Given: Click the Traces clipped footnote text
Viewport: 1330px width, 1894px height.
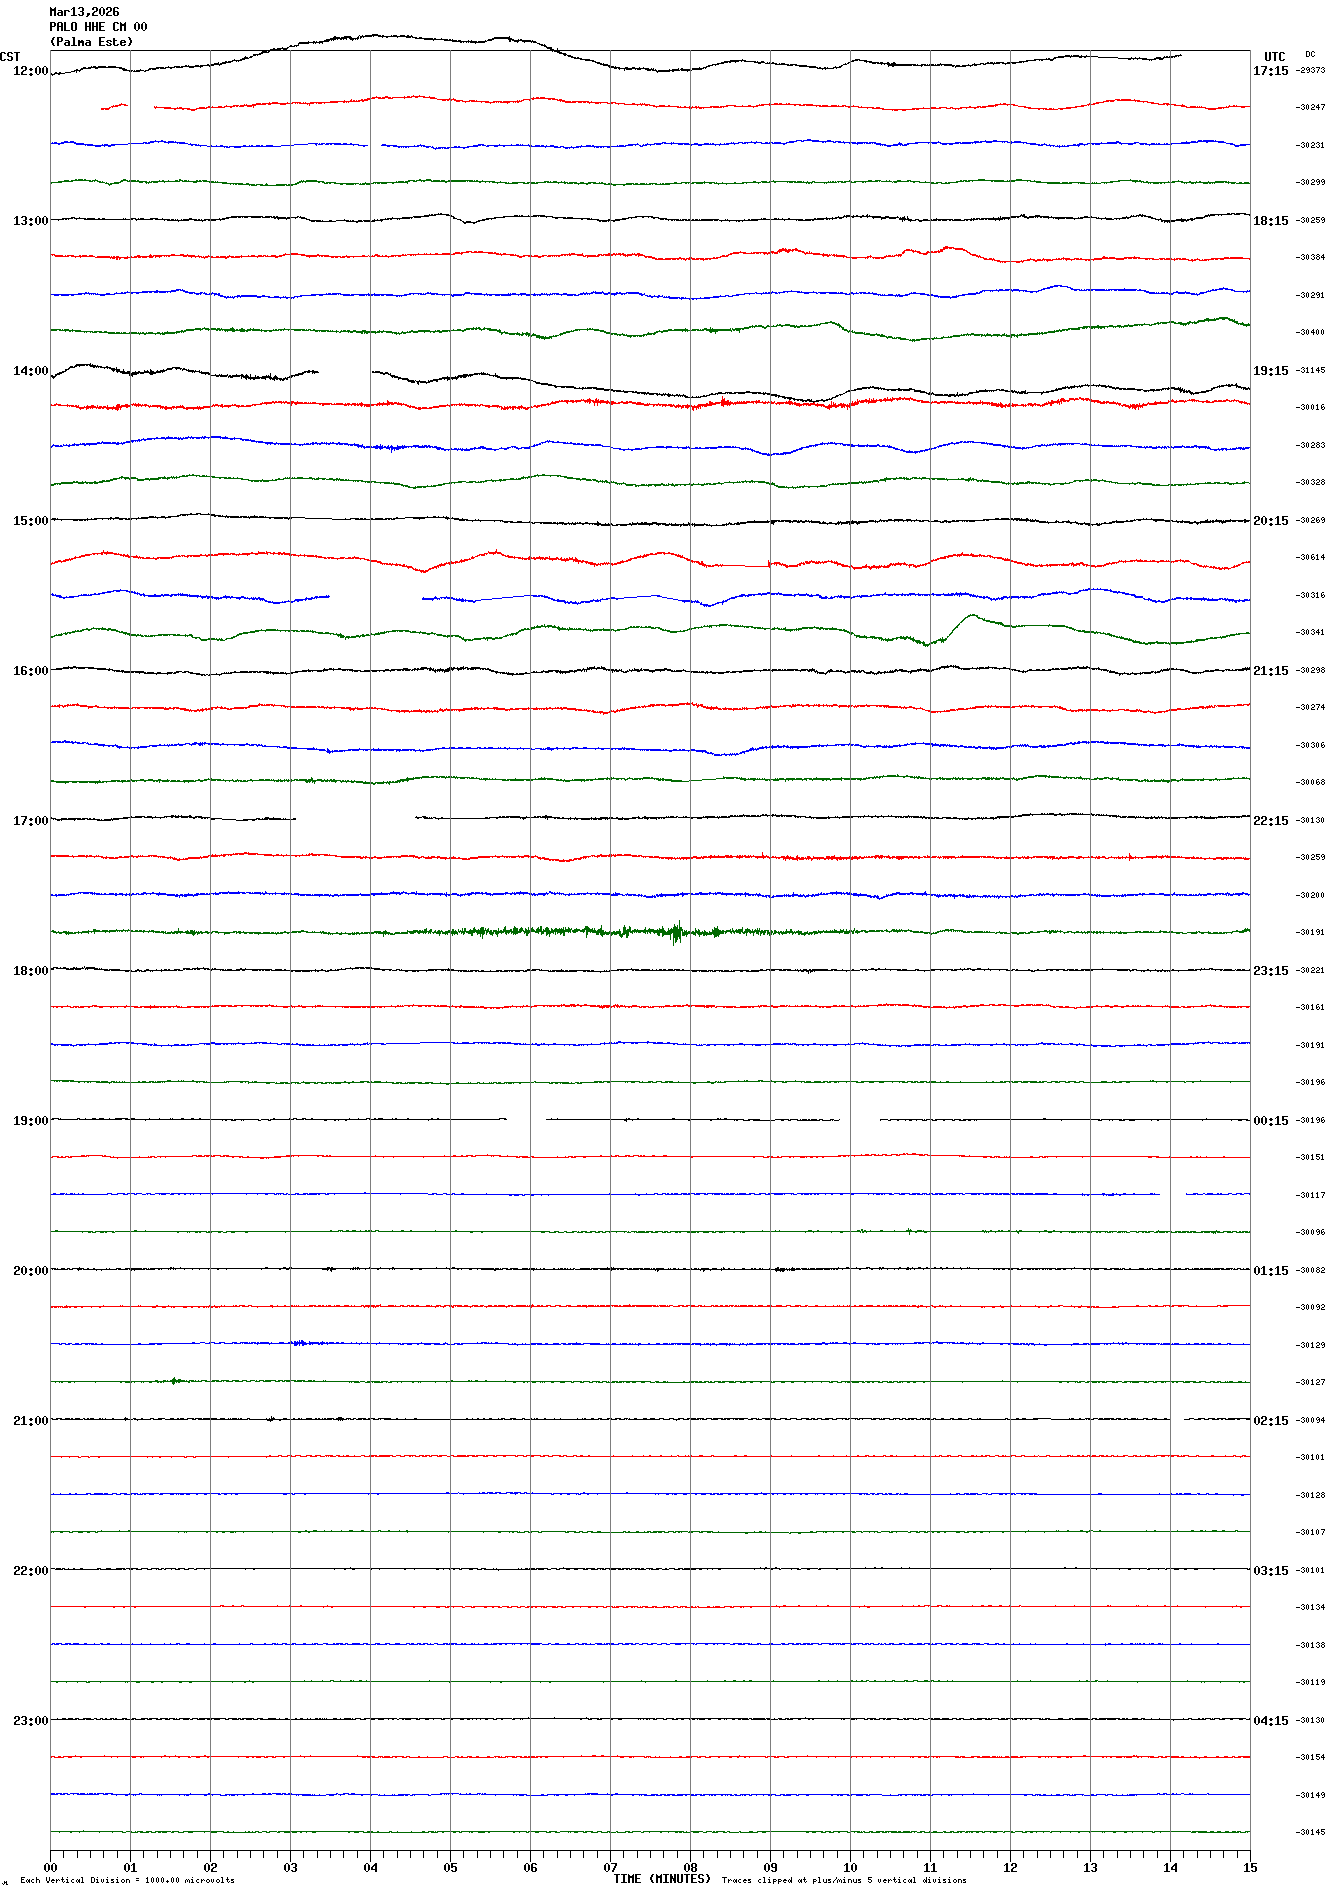Looking at the screenshot, I should (844, 1880).
